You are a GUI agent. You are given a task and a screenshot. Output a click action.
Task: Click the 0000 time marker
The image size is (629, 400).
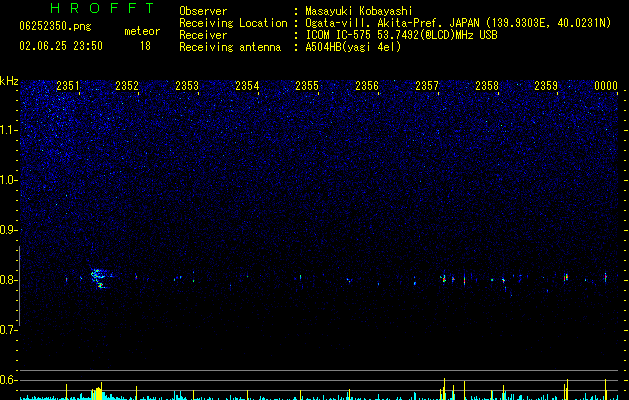point(606,86)
